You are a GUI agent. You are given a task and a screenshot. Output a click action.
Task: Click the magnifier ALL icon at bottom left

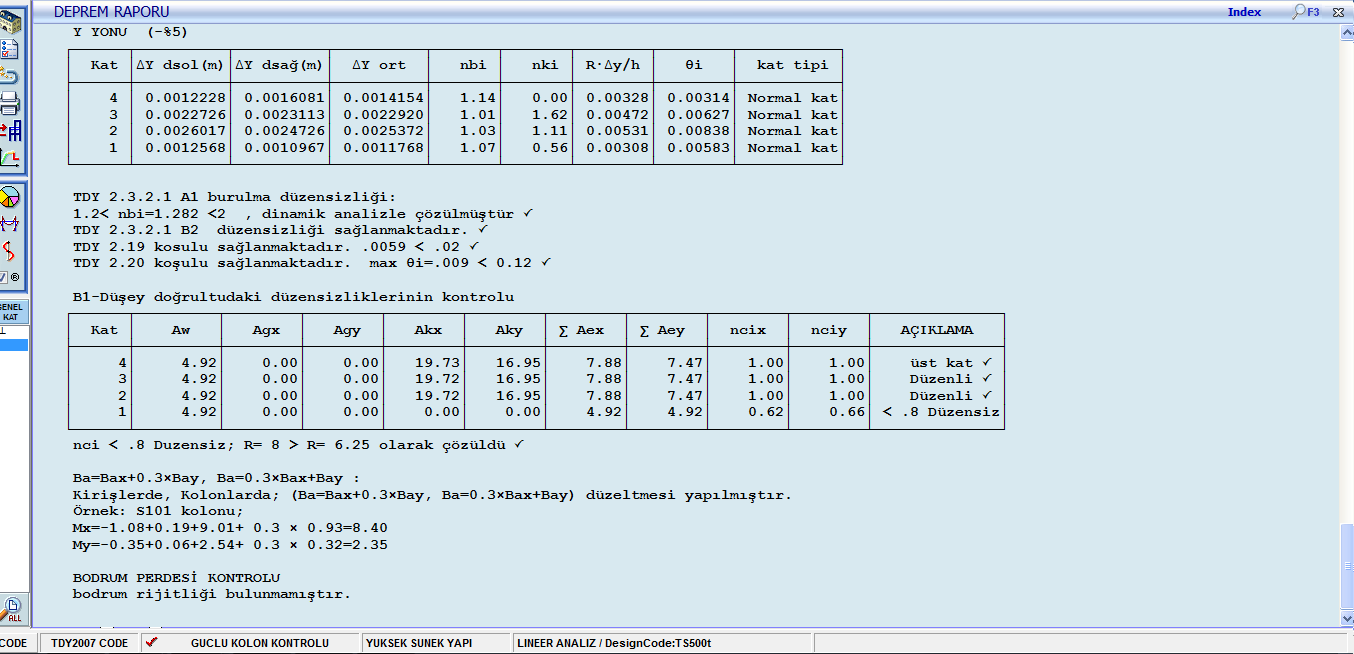12,609
